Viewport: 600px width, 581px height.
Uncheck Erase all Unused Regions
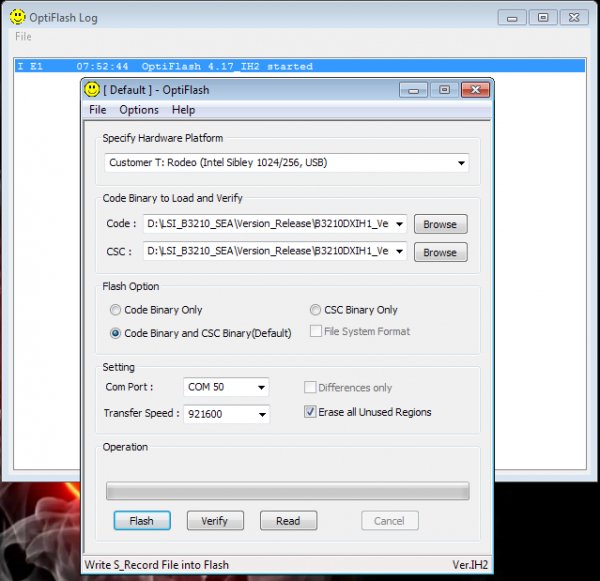point(310,412)
